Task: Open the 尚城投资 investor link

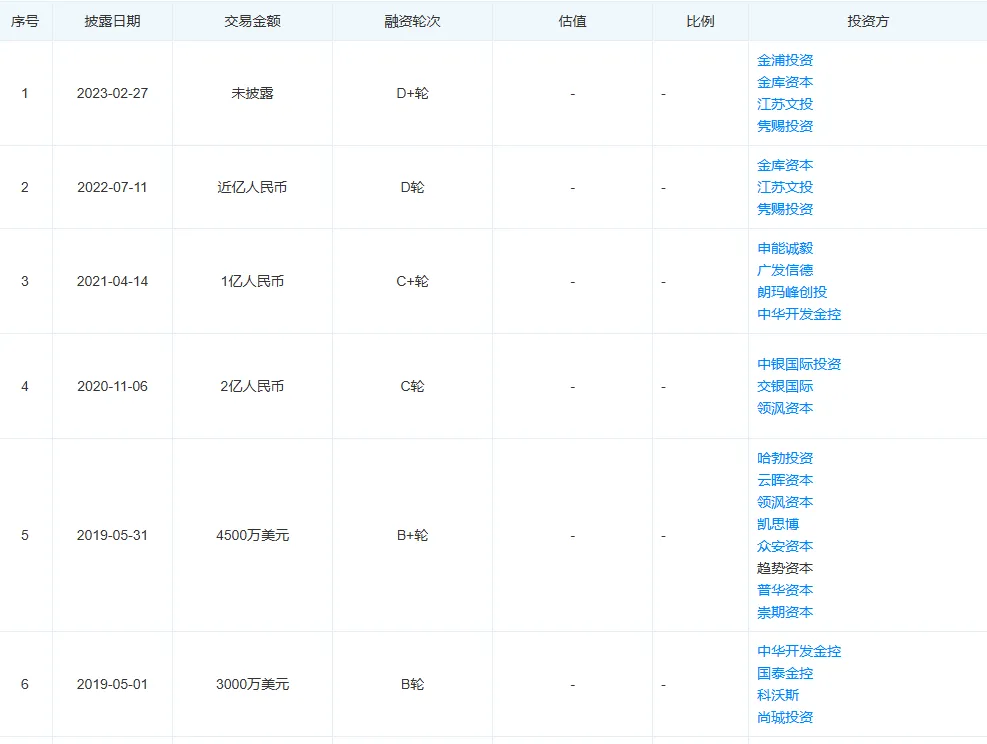Action: [785, 717]
